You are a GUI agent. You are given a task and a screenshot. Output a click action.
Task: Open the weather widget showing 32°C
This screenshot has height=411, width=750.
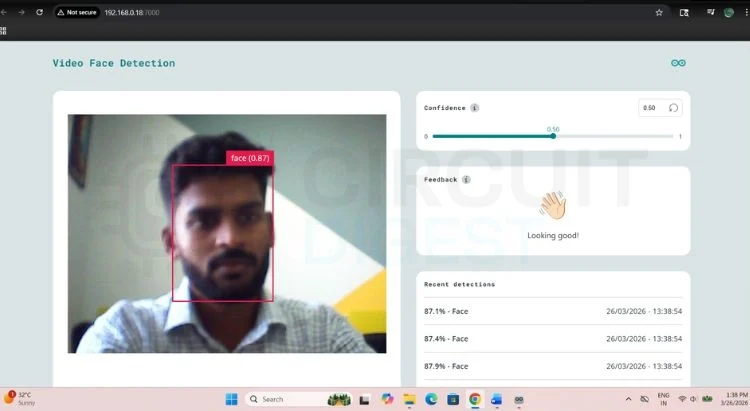coord(19,399)
